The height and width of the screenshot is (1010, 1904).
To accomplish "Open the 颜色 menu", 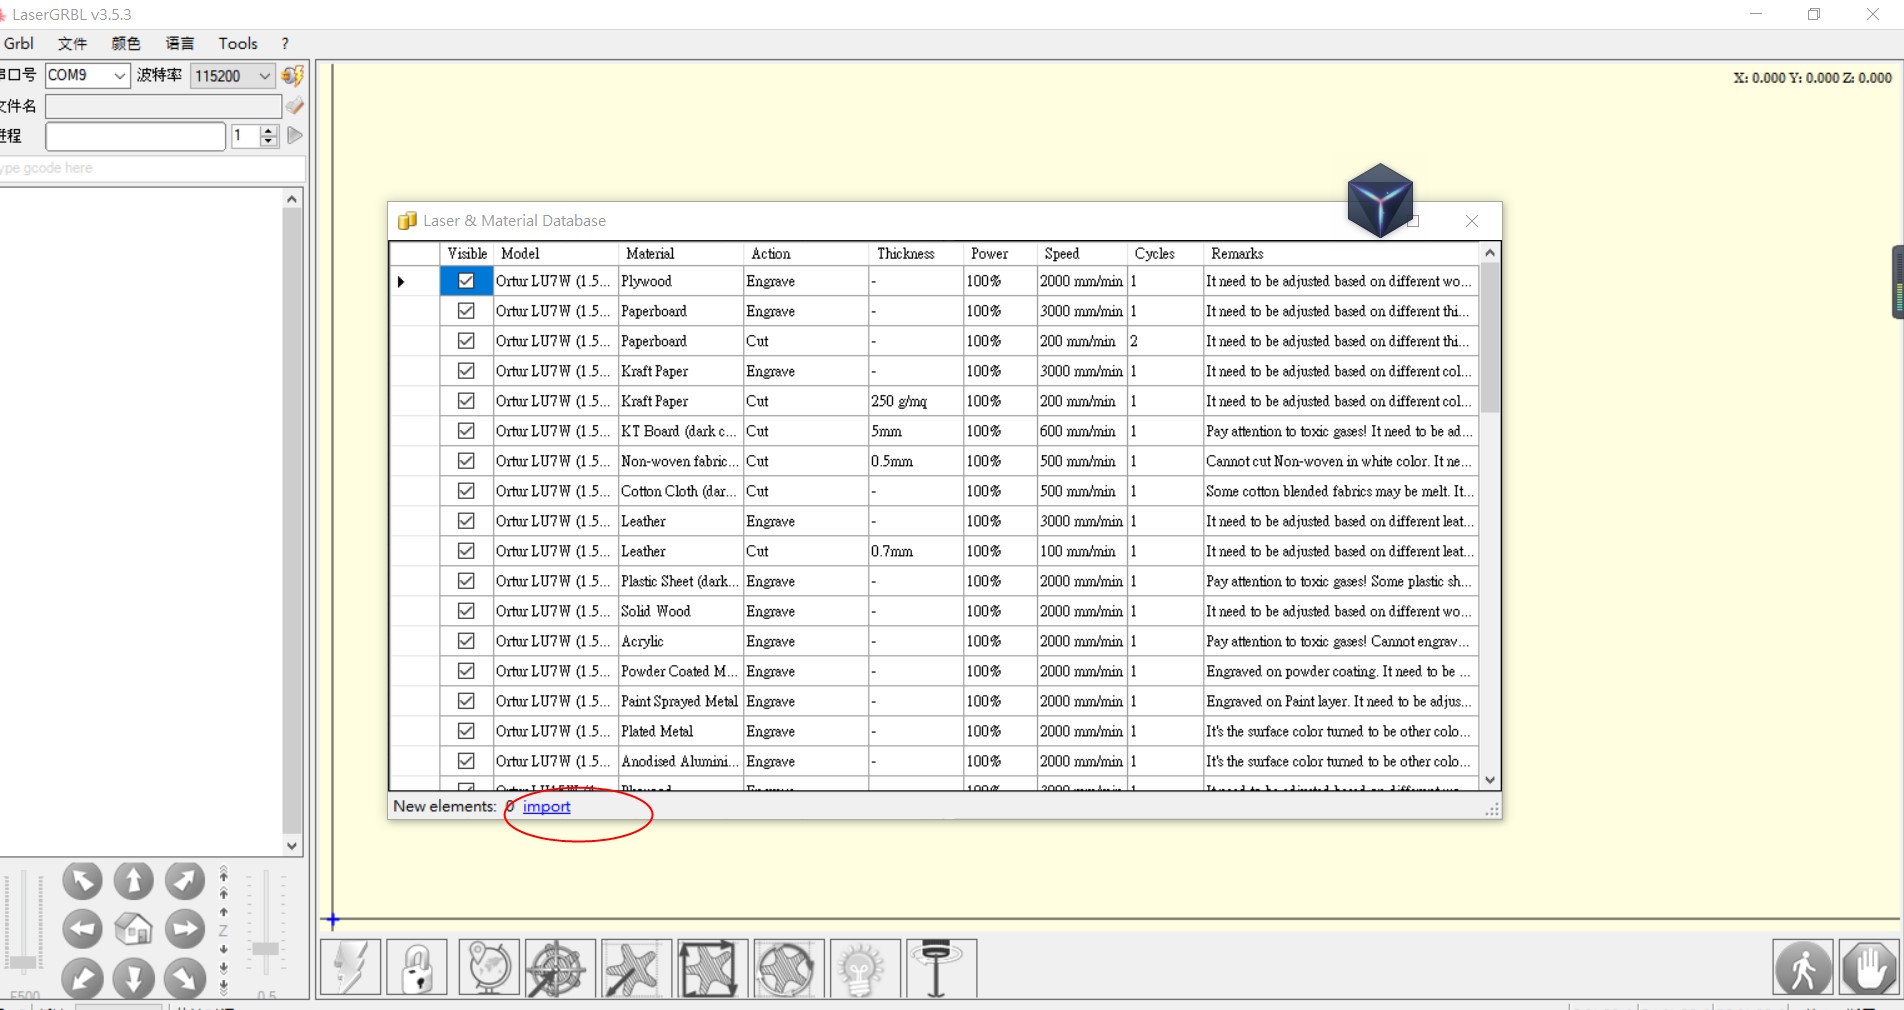I will [126, 43].
